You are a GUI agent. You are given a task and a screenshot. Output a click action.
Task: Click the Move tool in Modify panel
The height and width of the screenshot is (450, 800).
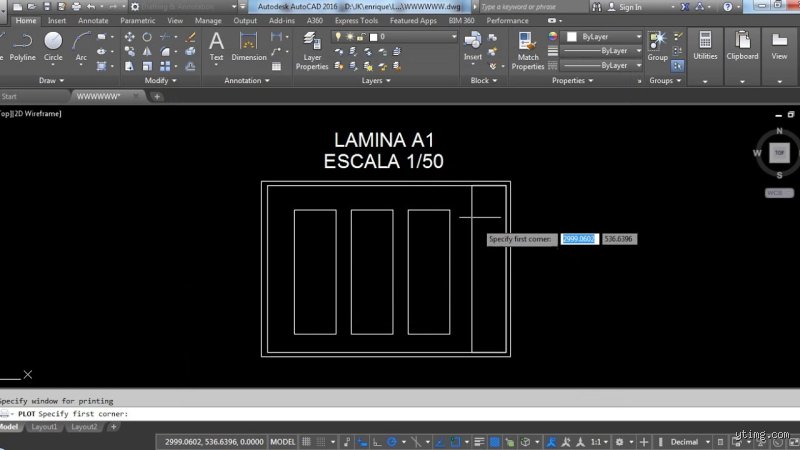coord(129,37)
